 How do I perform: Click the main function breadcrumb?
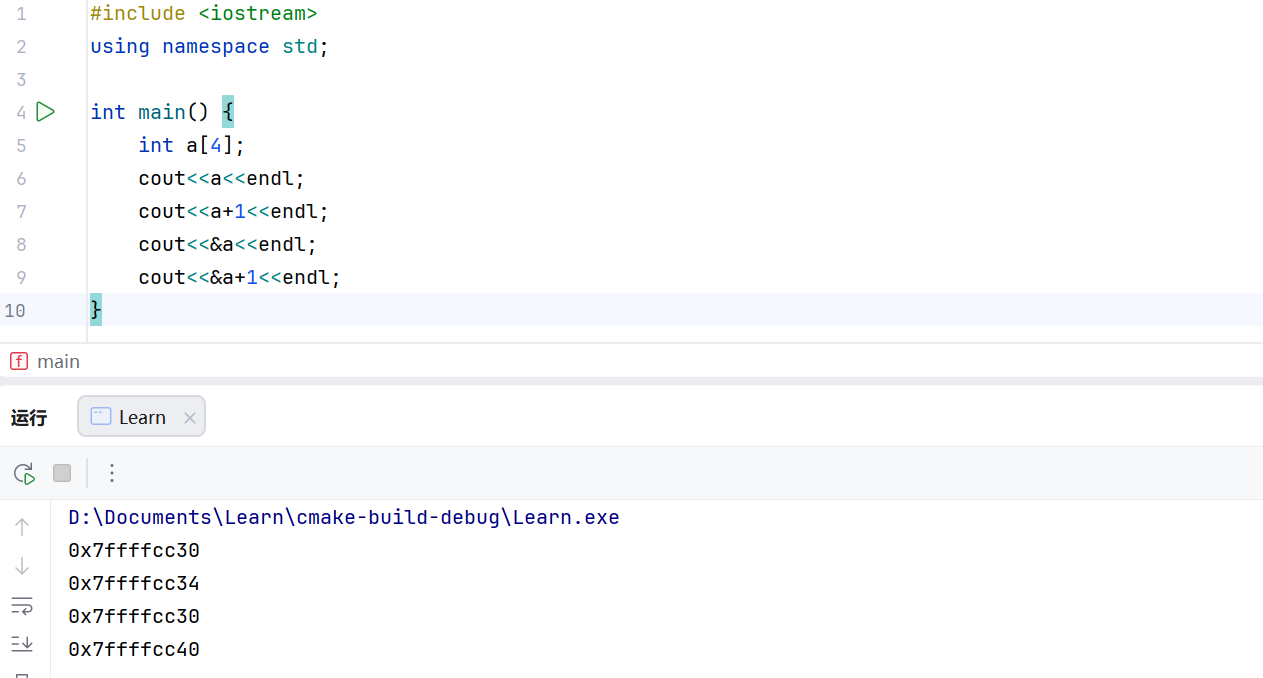tap(58, 361)
